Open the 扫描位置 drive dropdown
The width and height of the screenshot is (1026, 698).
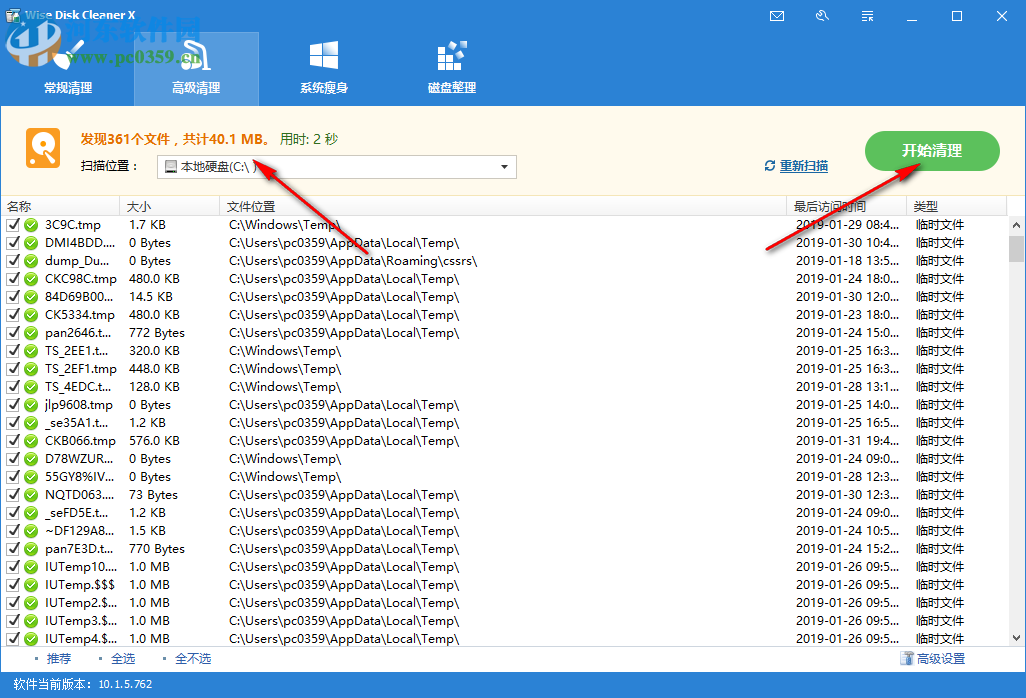[x=336, y=167]
